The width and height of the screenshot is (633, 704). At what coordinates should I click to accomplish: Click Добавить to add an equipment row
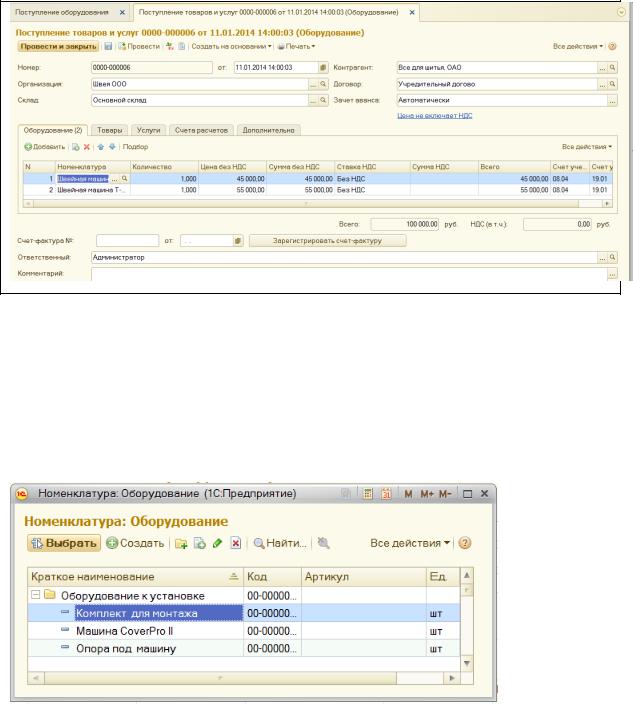(44, 147)
